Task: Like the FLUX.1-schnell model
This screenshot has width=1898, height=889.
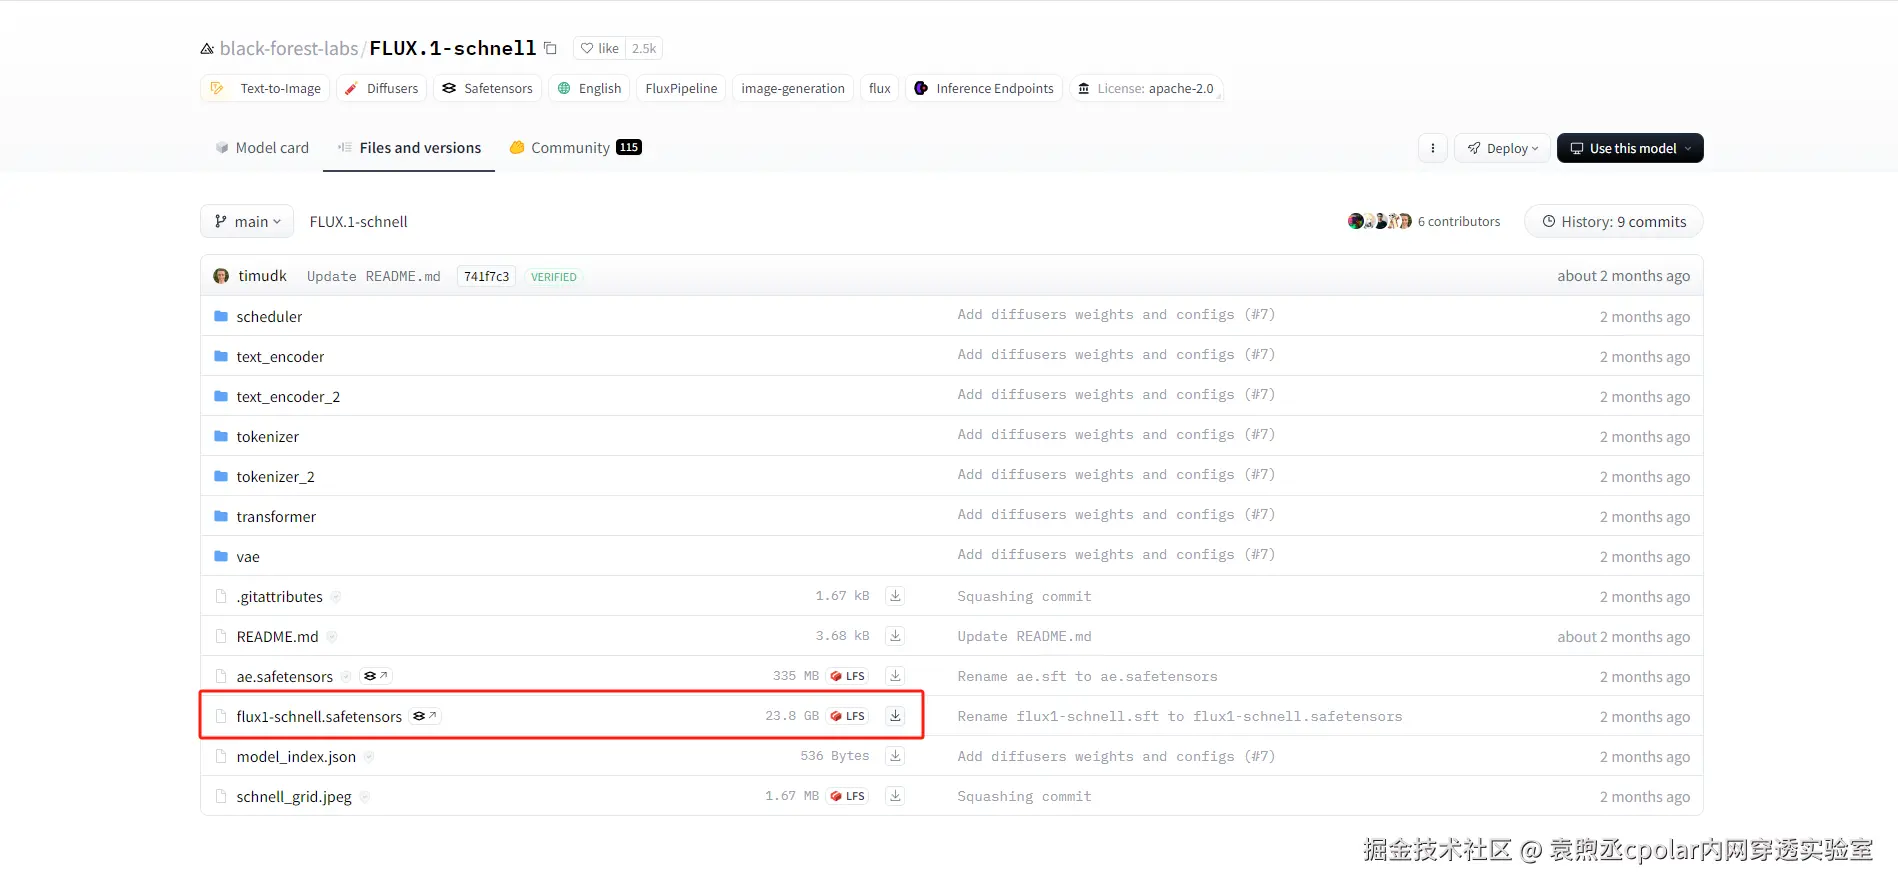Action: pos(600,48)
